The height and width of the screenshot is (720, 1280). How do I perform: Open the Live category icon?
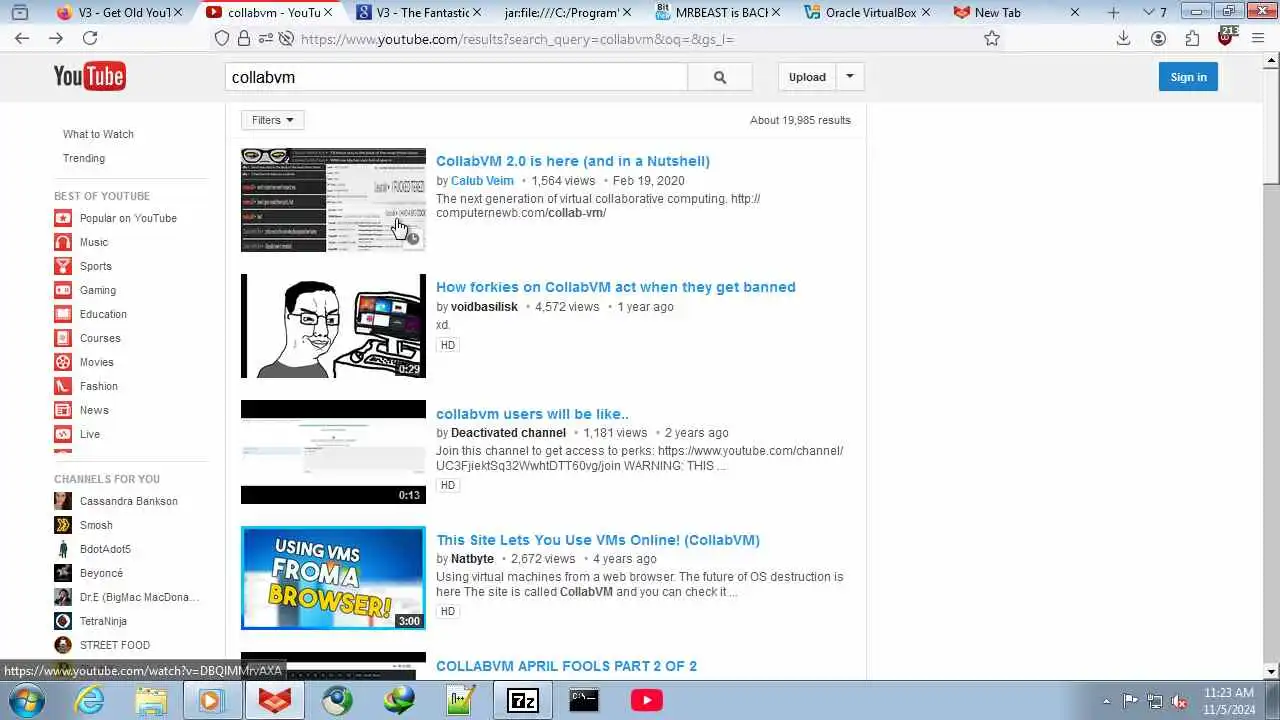63,434
